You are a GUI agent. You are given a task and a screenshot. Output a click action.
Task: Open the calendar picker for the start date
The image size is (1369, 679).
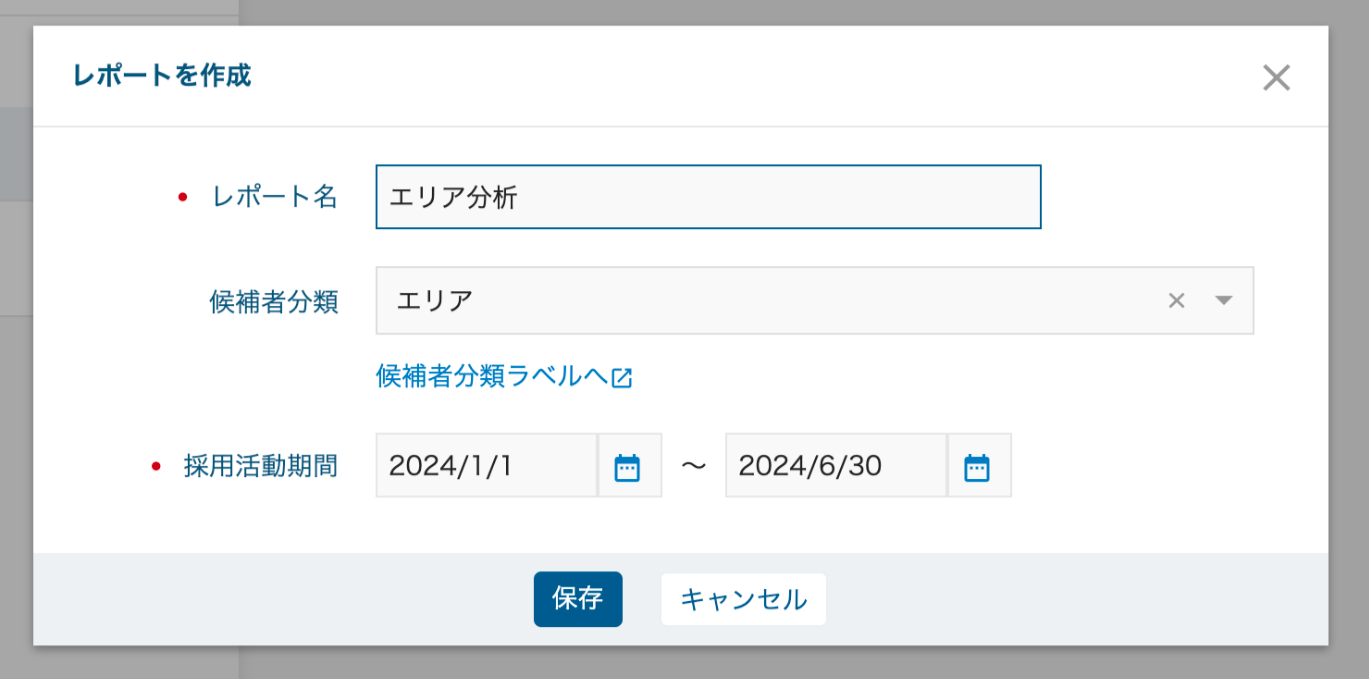tap(628, 467)
